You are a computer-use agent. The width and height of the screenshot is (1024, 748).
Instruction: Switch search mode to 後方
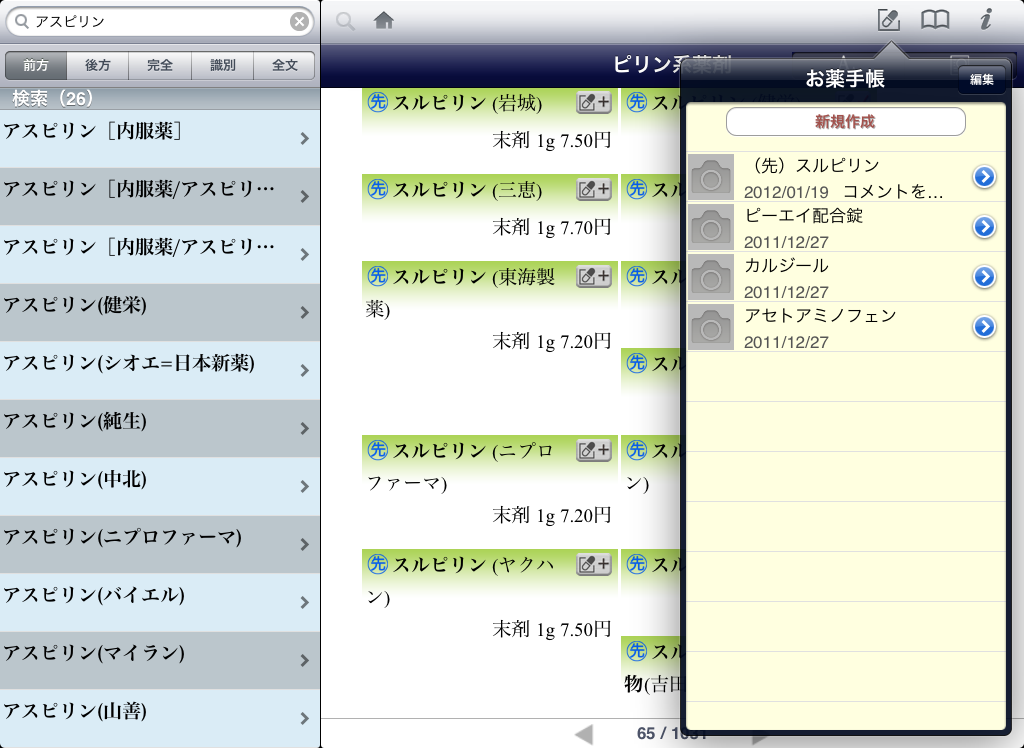pyautogui.click(x=98, y=66)
